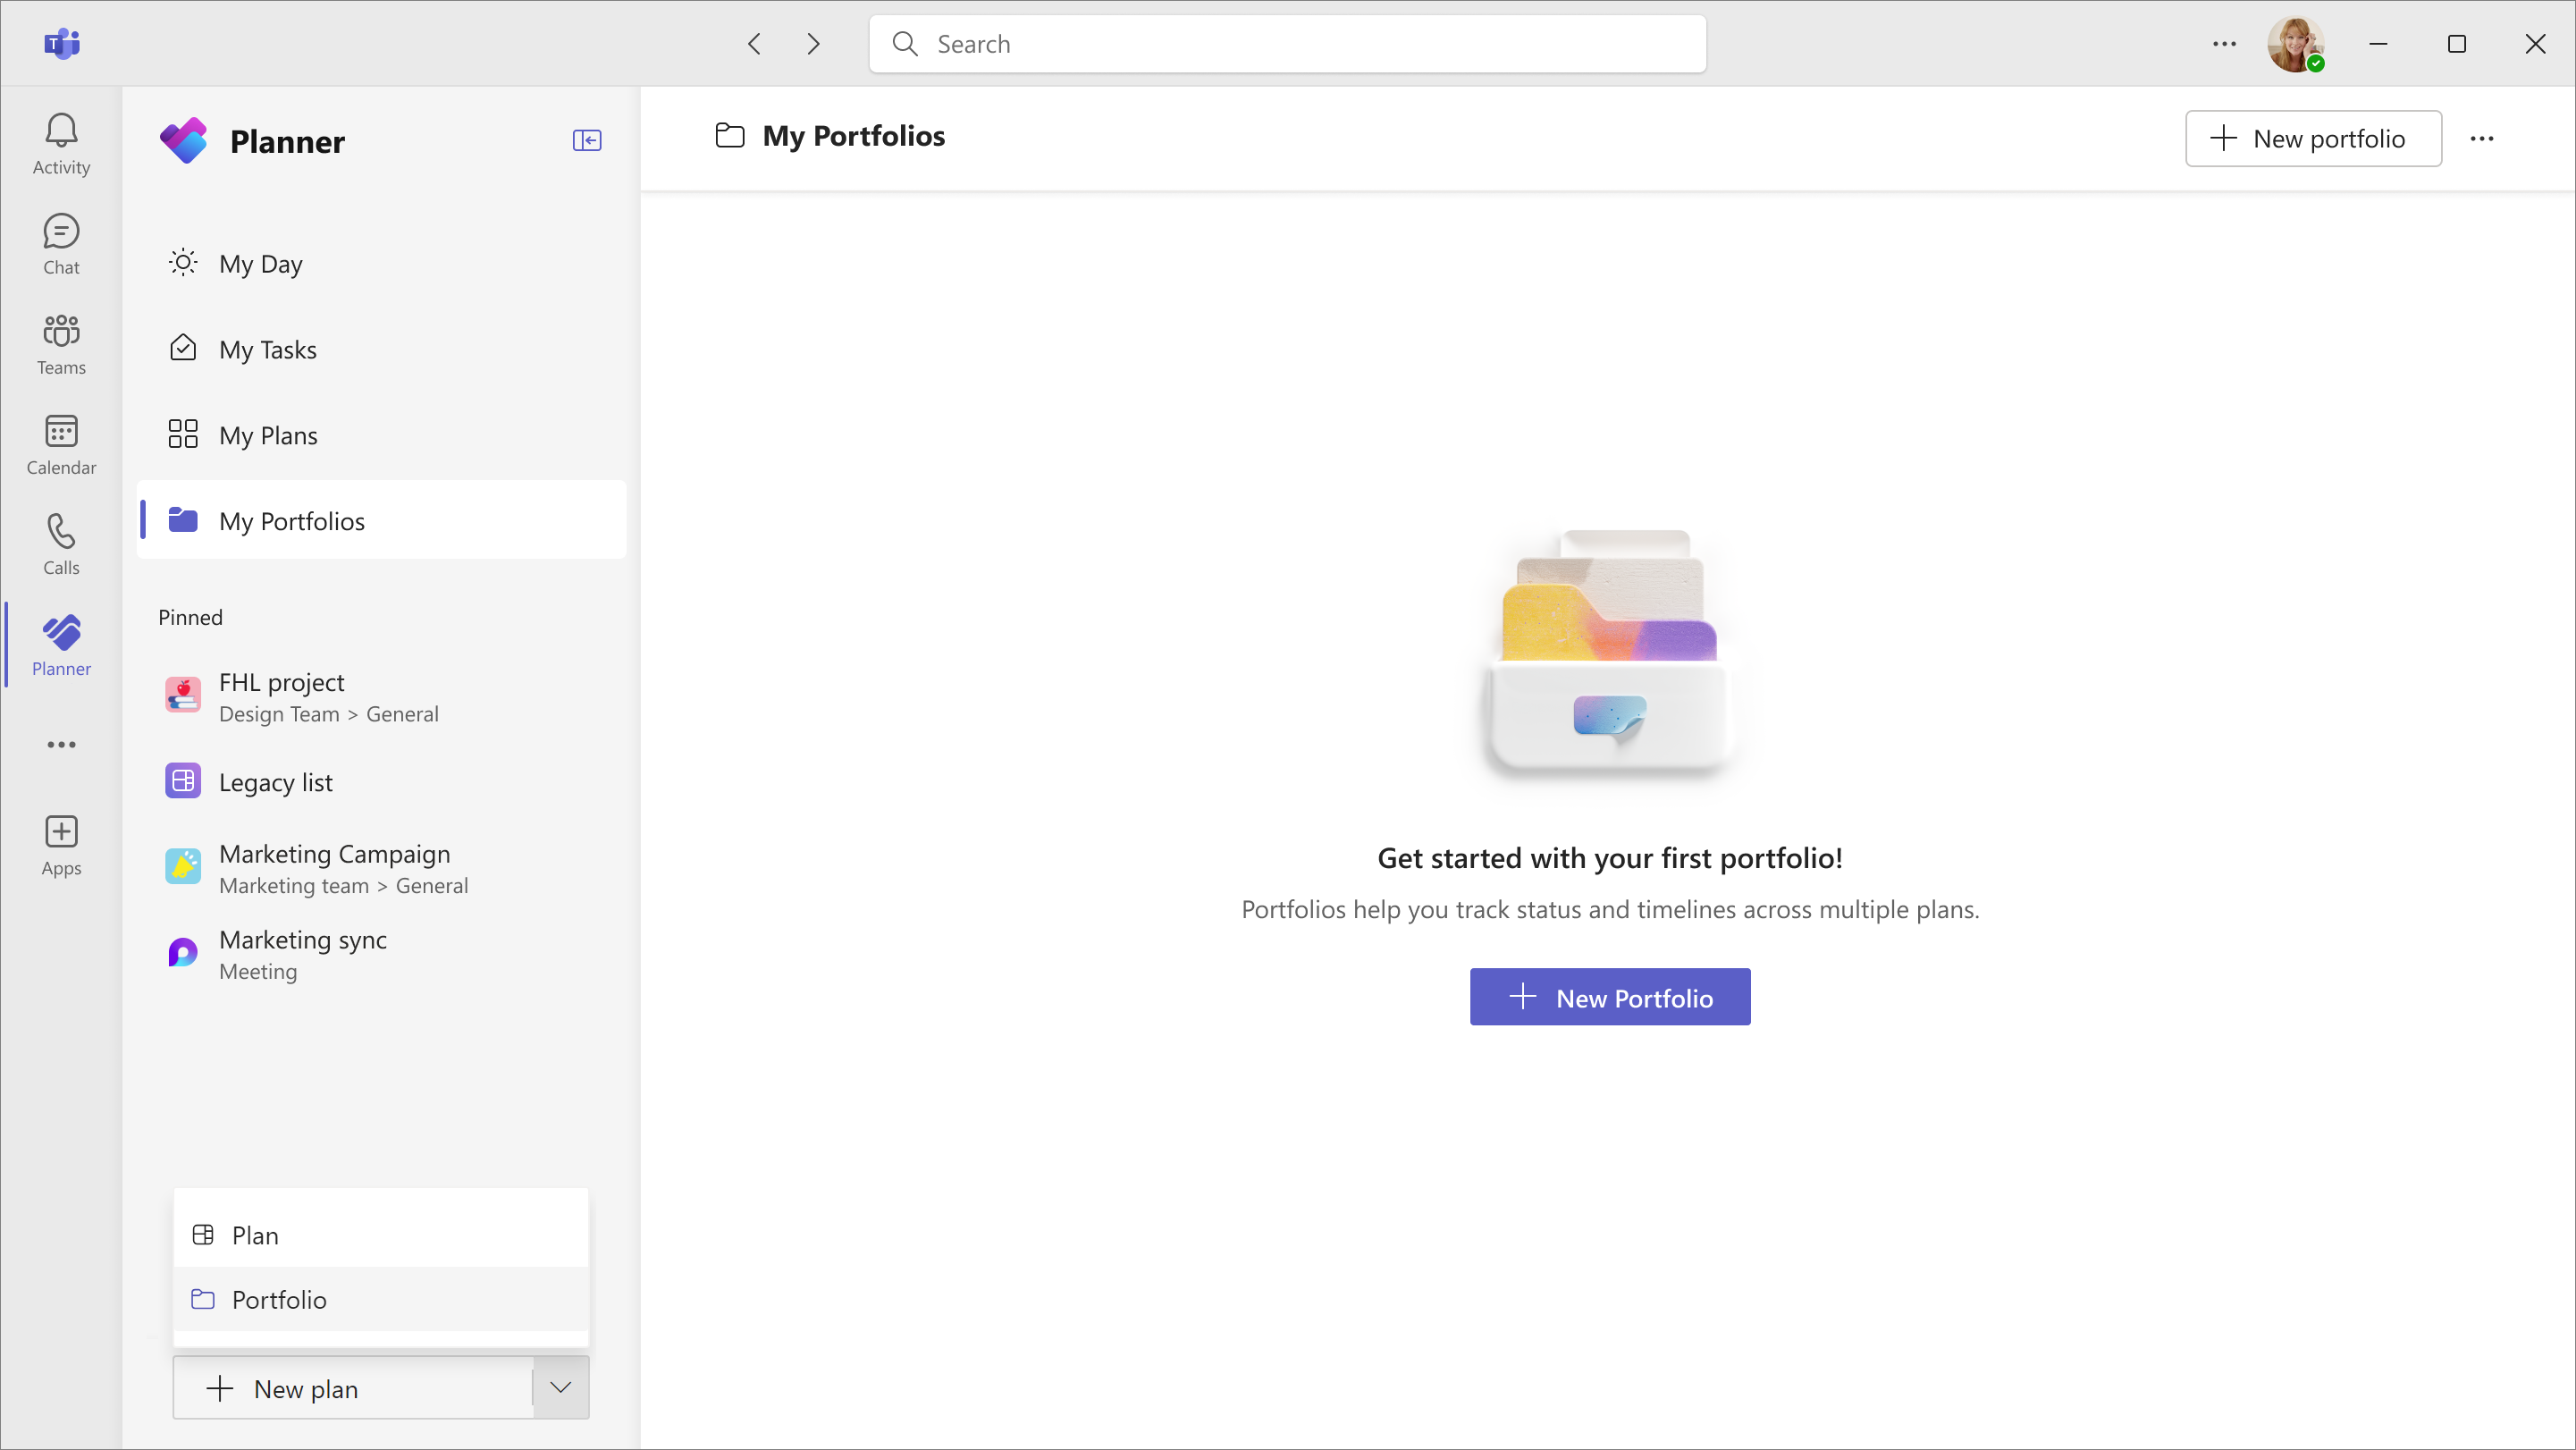Image resolution: width=2576 pixels, height=1450 pixels.
Task: Open the Calendar app
Action: point(61,443)
